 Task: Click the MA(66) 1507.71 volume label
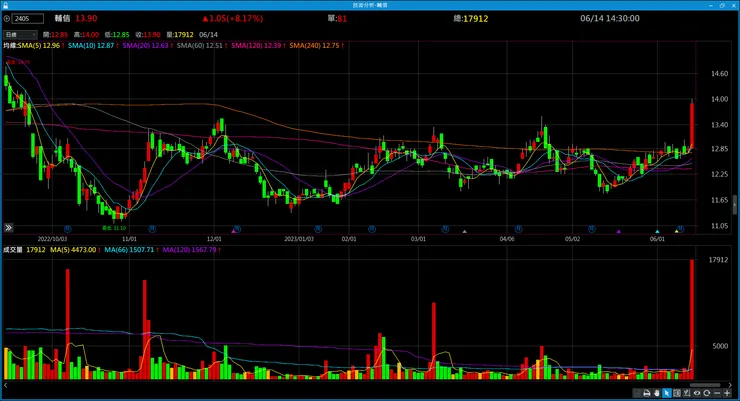131,250
